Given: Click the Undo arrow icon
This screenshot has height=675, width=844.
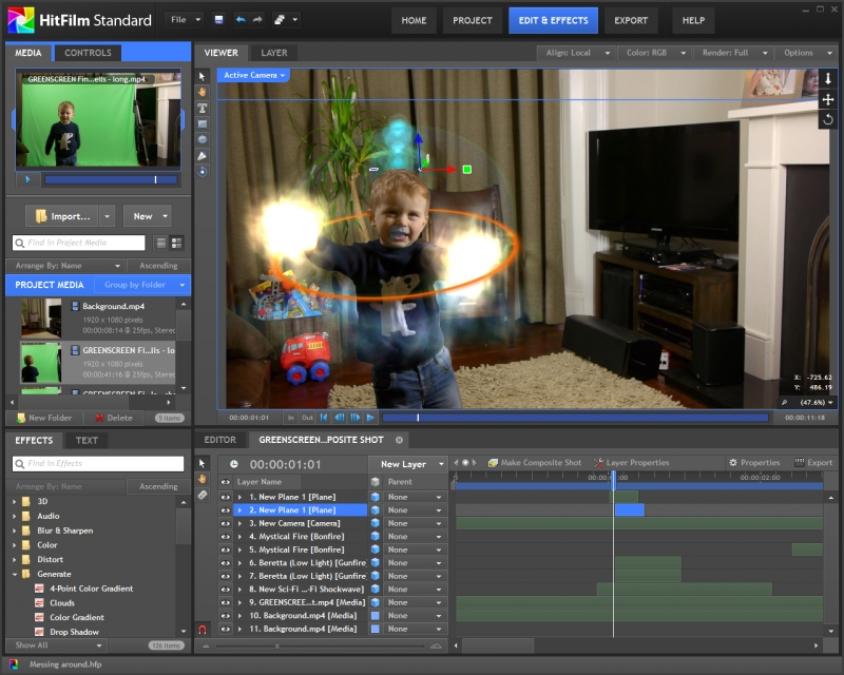Looking at the screenshot, I should pyautogui.click(x=240, y=20).
